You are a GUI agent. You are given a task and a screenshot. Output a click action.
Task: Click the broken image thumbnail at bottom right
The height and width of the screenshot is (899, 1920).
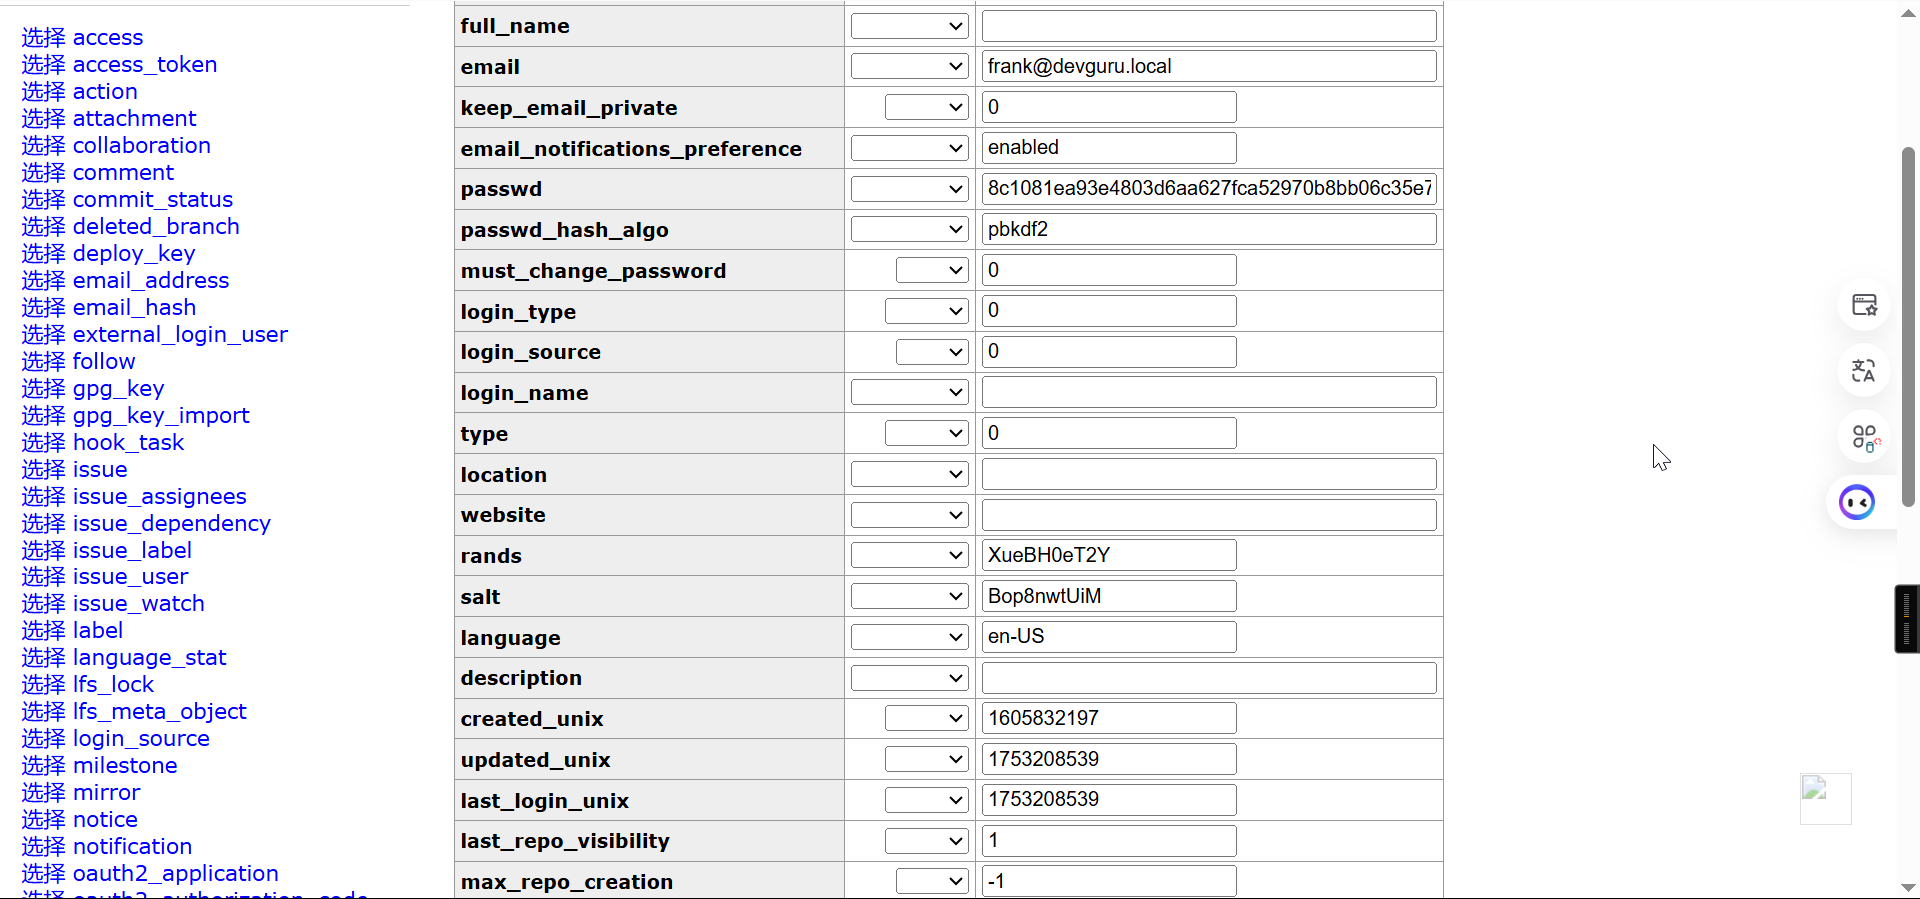(x=1825, y=798)
